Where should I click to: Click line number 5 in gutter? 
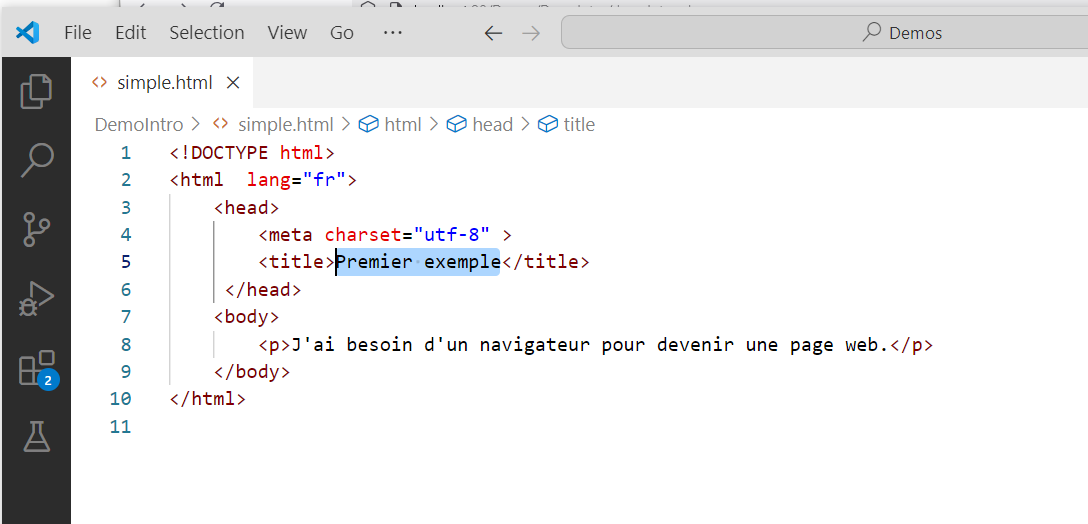coord(125,262)
